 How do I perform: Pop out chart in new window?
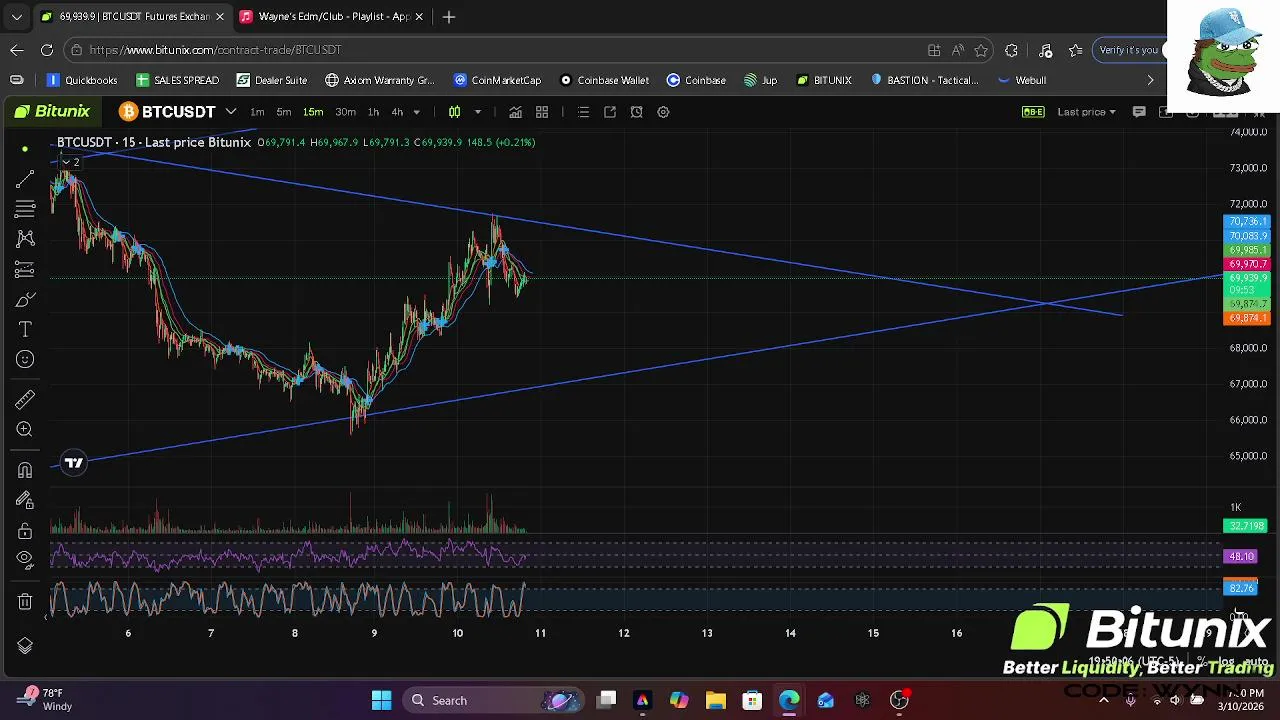pyautogui.click(x=610, y=112)
